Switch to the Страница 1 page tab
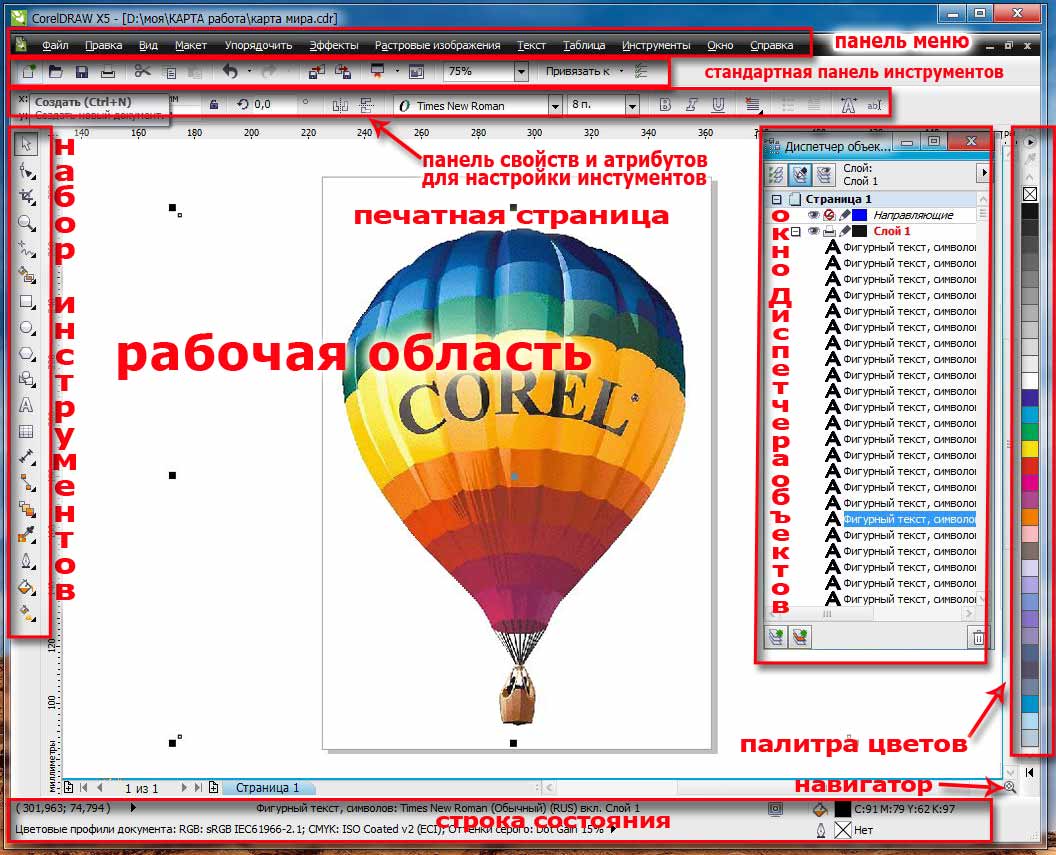 267,788
